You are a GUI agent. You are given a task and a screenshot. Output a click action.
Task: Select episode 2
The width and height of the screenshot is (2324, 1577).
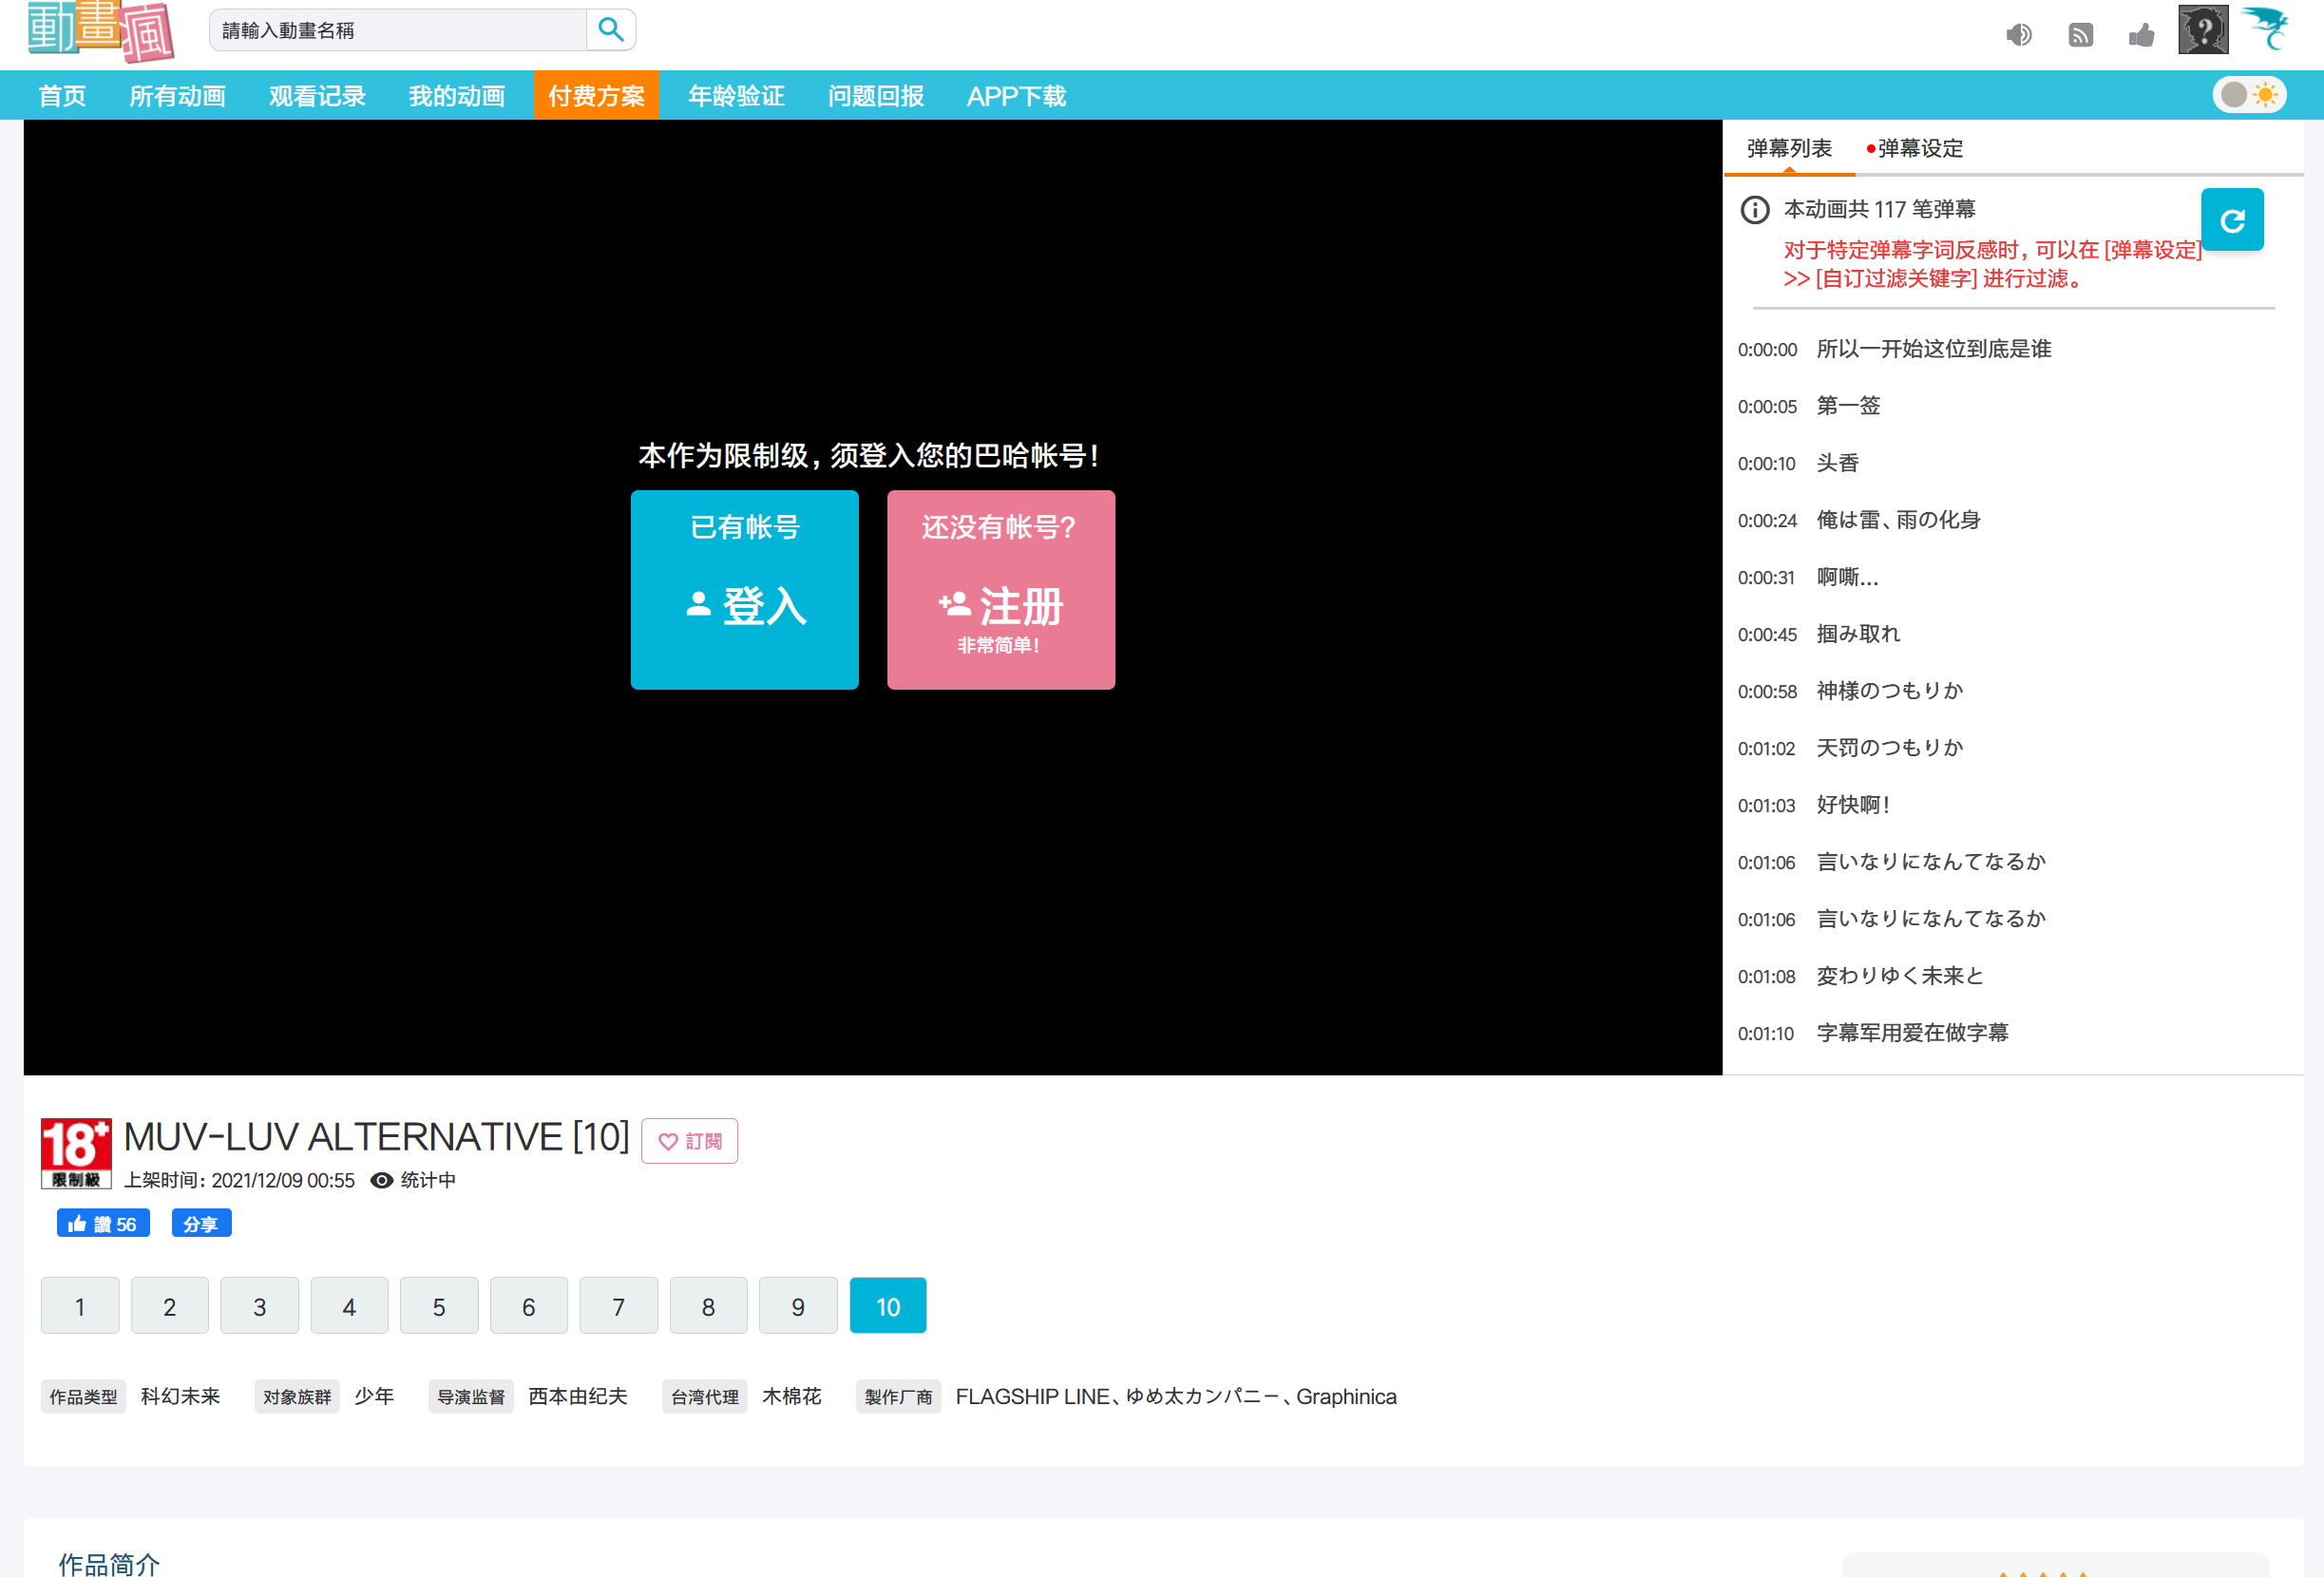169,1306
